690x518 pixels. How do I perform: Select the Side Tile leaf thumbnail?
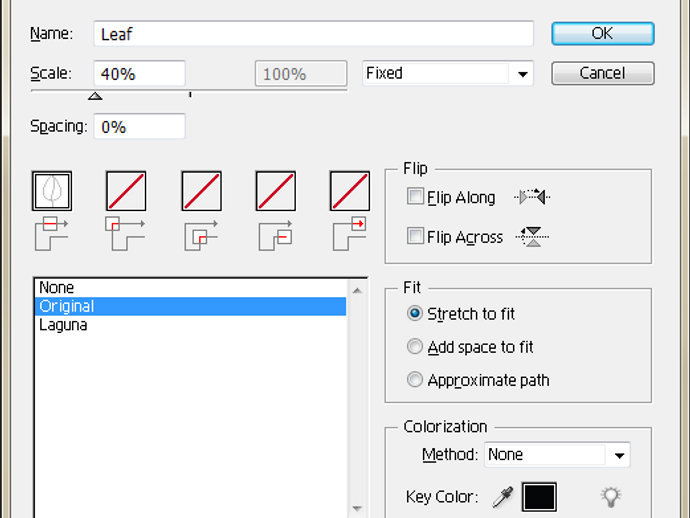click(x=52, y=191)
